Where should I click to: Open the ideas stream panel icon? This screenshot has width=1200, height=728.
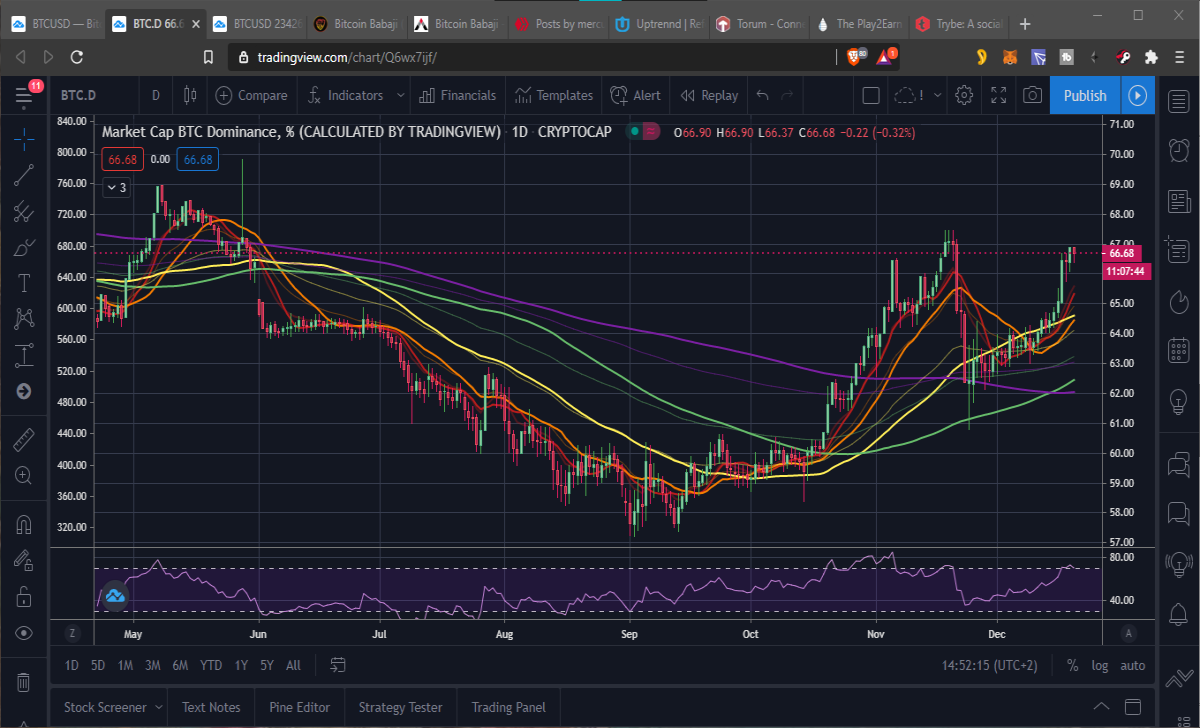coord(1178,564)
